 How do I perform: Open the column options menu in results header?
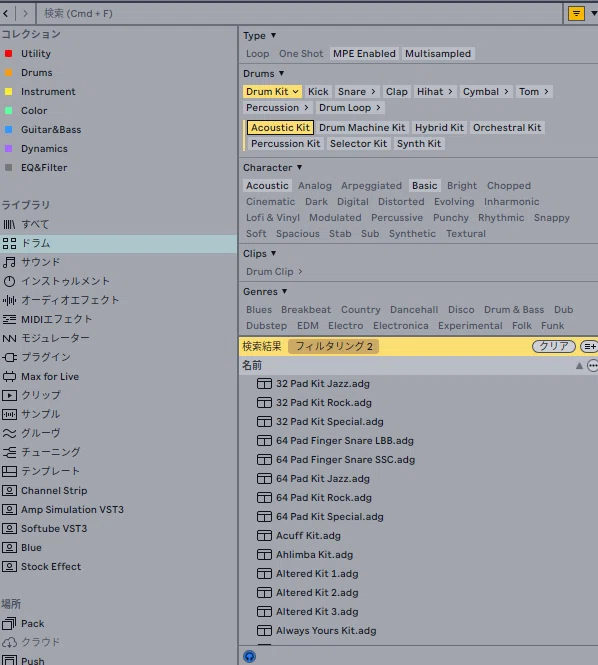click(592, 366)
